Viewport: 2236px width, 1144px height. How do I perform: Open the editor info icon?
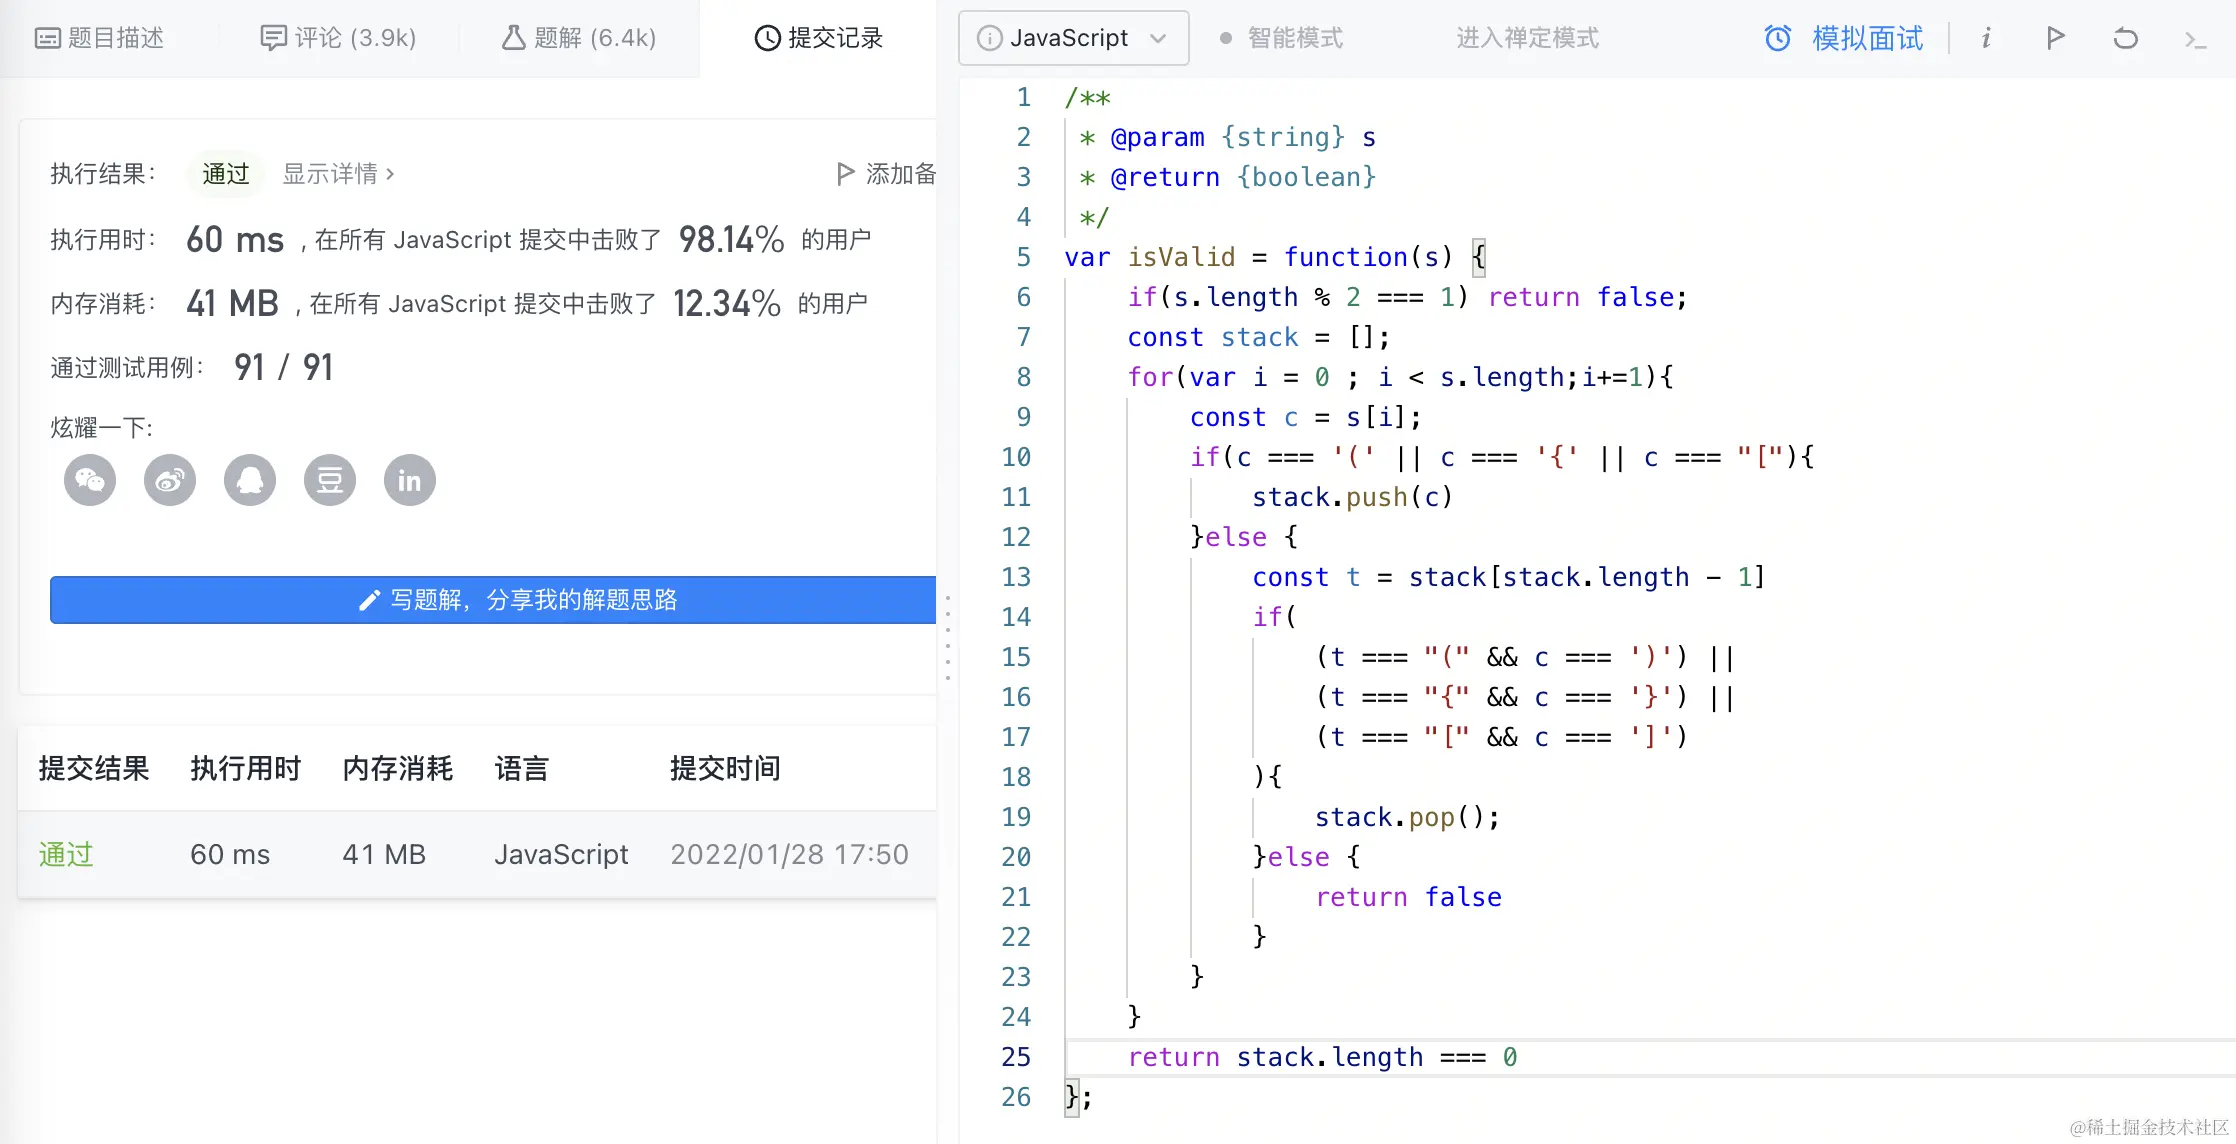point(1986,38)
